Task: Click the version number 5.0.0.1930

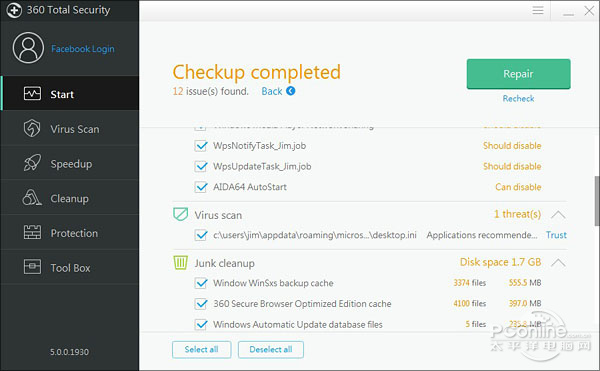Action: click(69, 352)
